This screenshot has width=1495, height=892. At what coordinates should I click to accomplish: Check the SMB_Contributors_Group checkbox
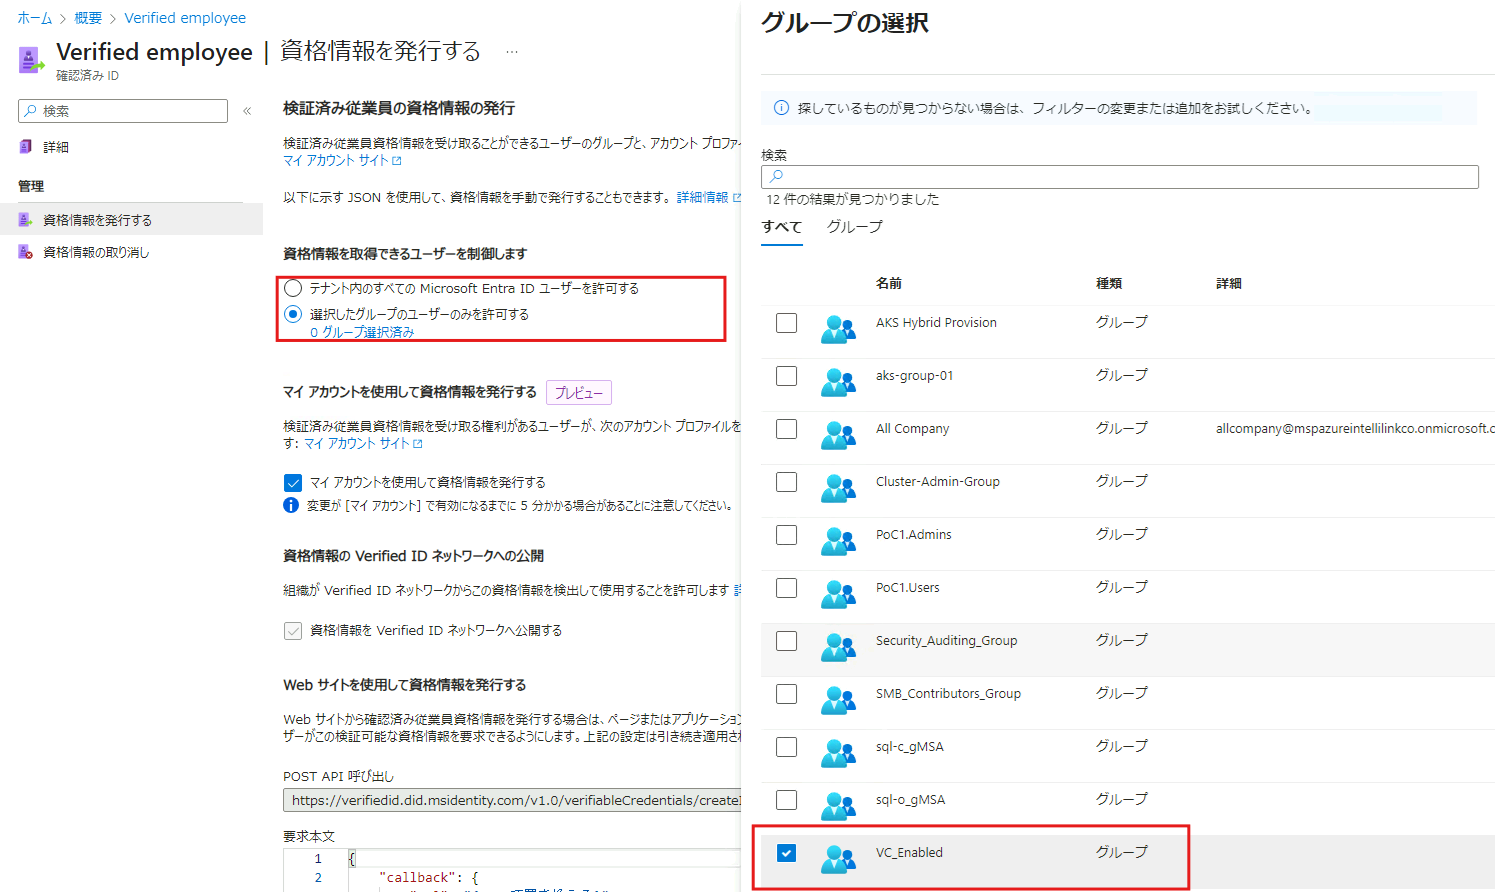pos(787,694)
